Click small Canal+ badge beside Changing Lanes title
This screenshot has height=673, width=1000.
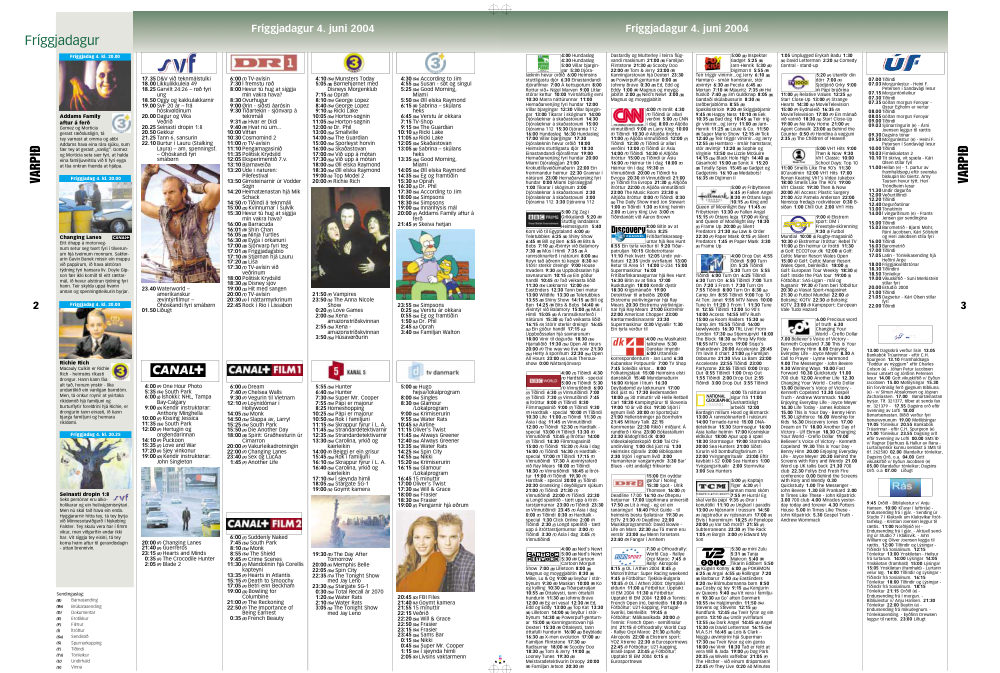click(121, 237)
